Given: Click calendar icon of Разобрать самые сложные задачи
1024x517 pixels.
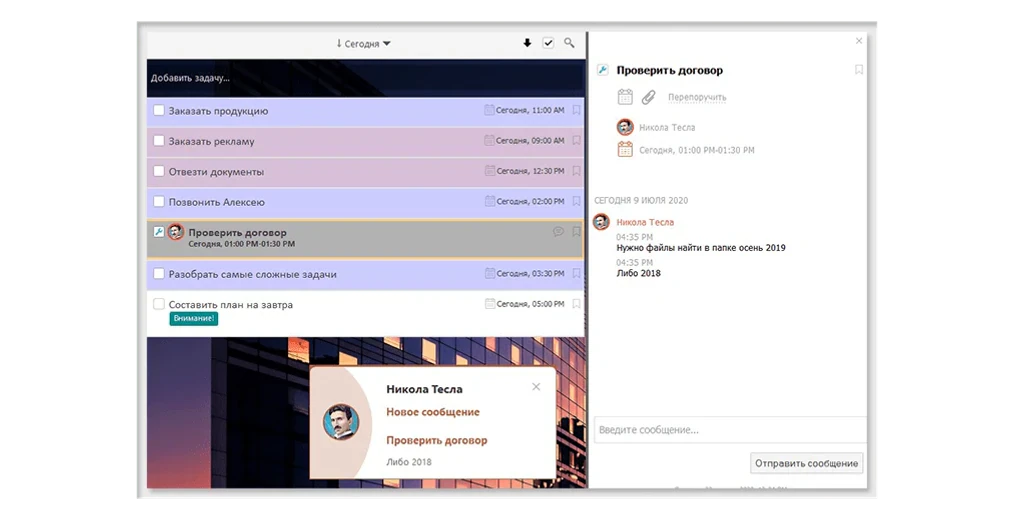Looking at the screenshot, I should pos(489,273).
